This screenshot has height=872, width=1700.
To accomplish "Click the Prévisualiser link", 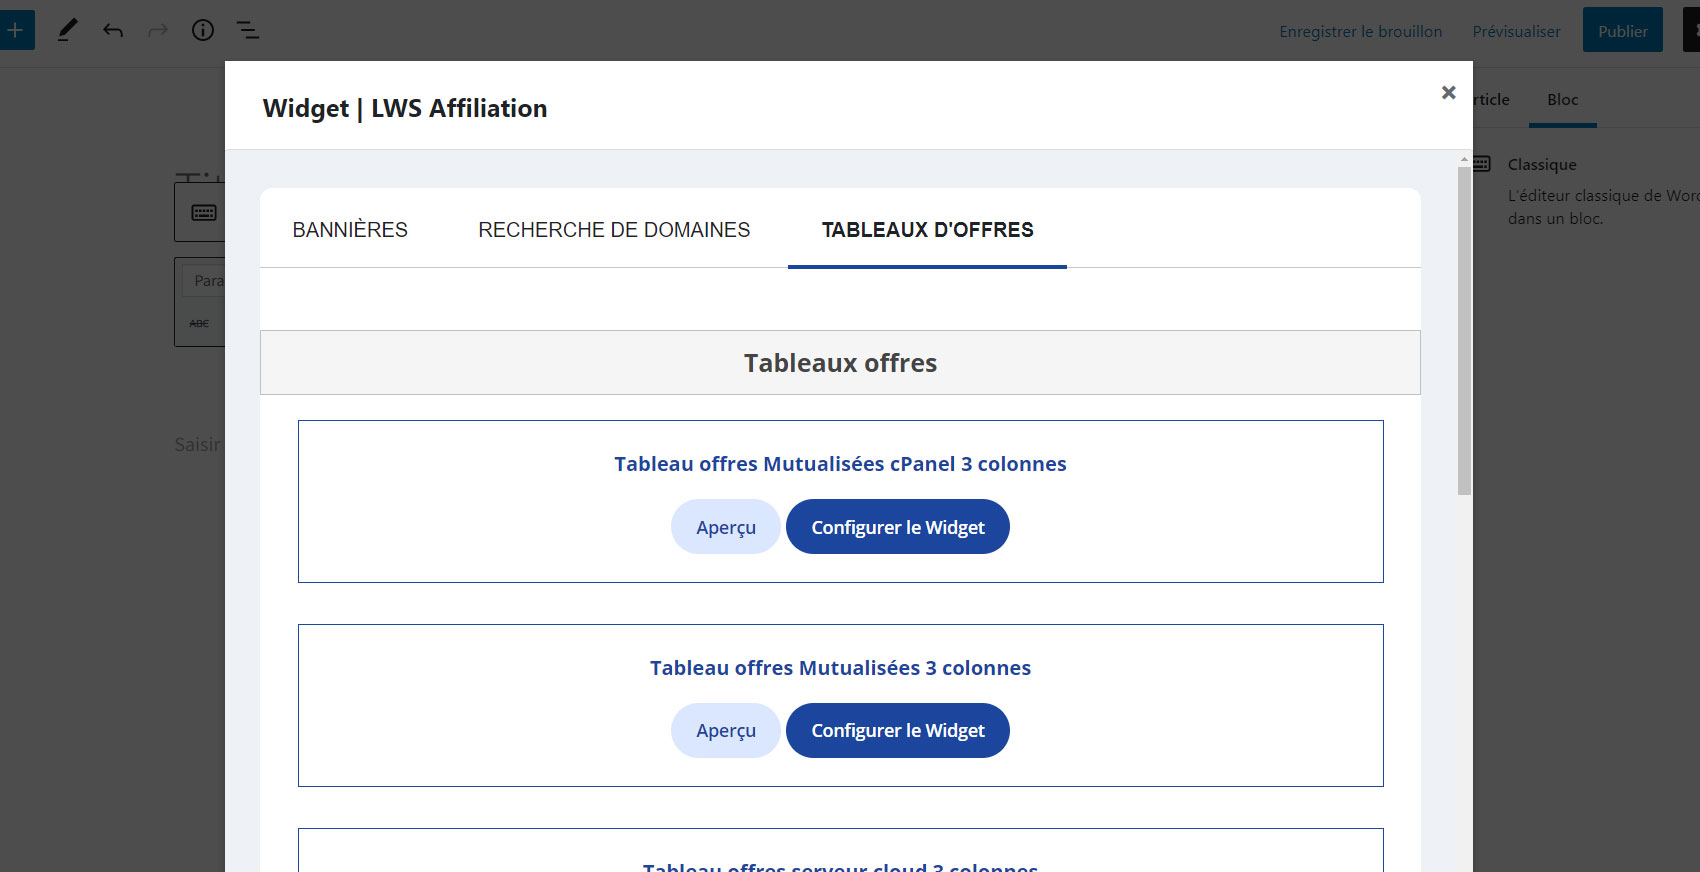I will (1516, 31).
